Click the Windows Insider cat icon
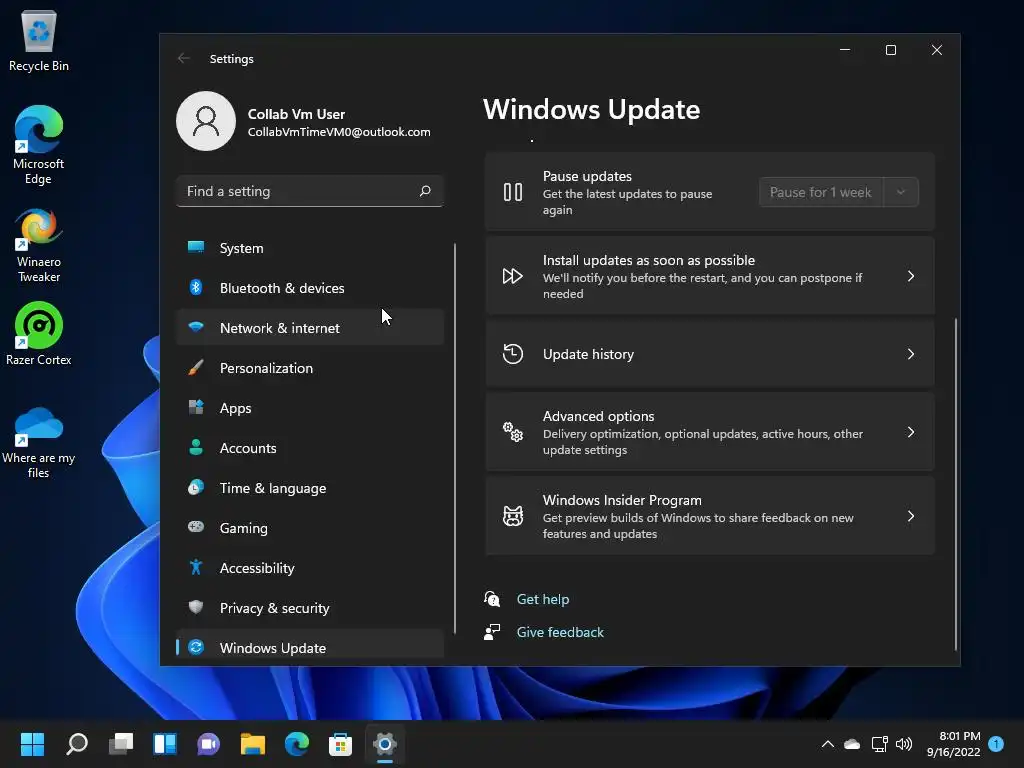The image size is (1024, 768). coord(513,516)
